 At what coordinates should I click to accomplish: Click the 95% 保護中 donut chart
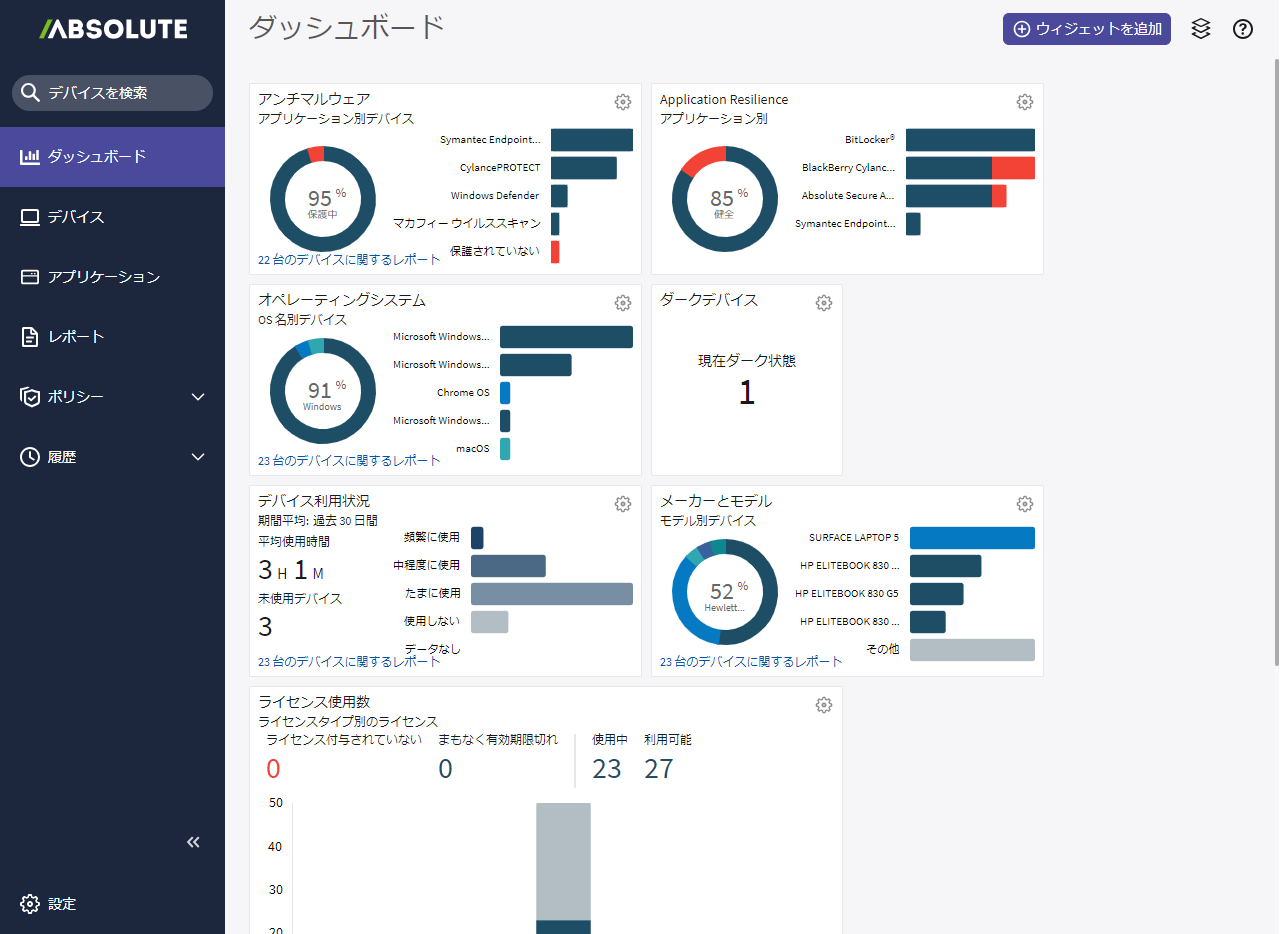click(323, 198)
